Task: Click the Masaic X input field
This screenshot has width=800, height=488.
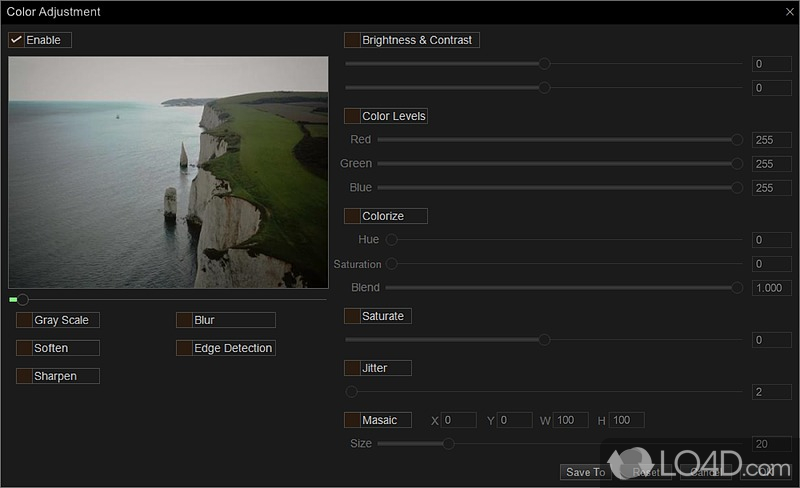Action: tap(459, 420)
